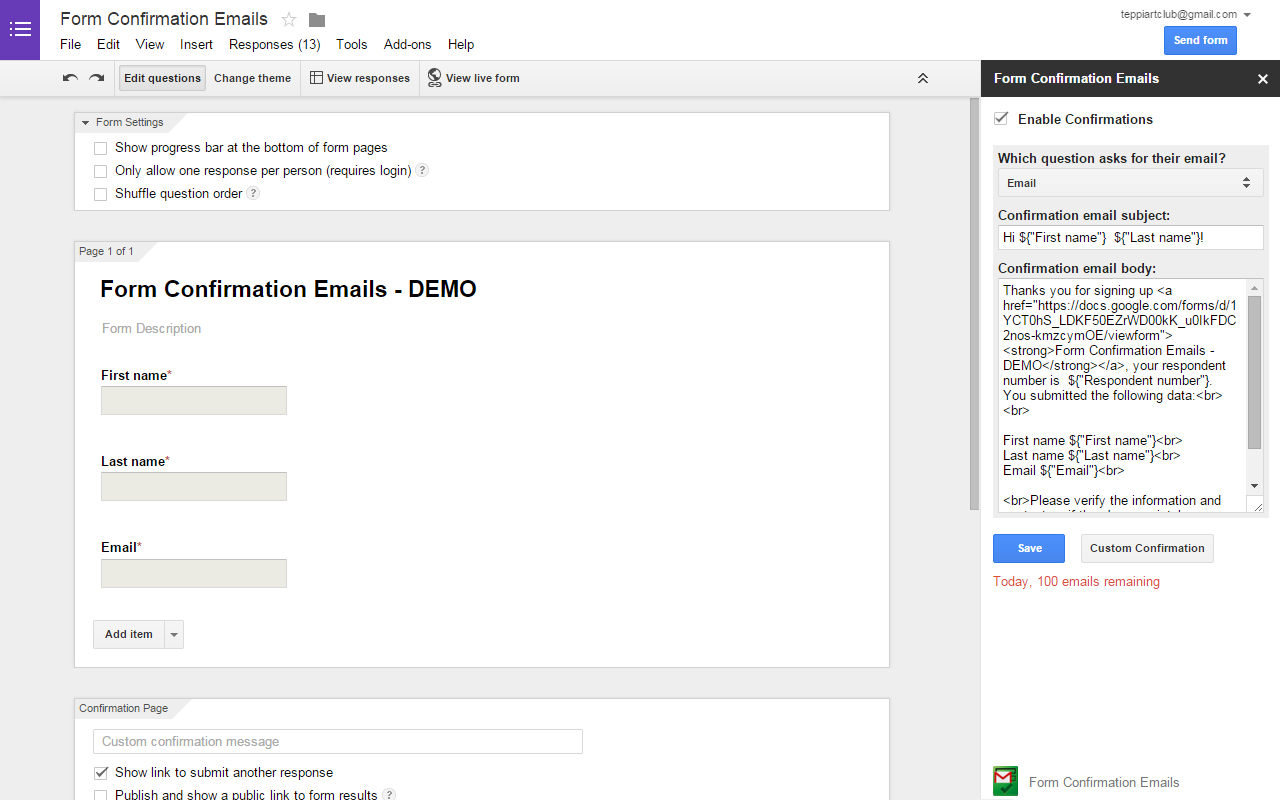Viewport: 1280px width, 800px height.
Task: Click the Form Description placeholder
Action: pyautogui.click(x=151, y=328)
